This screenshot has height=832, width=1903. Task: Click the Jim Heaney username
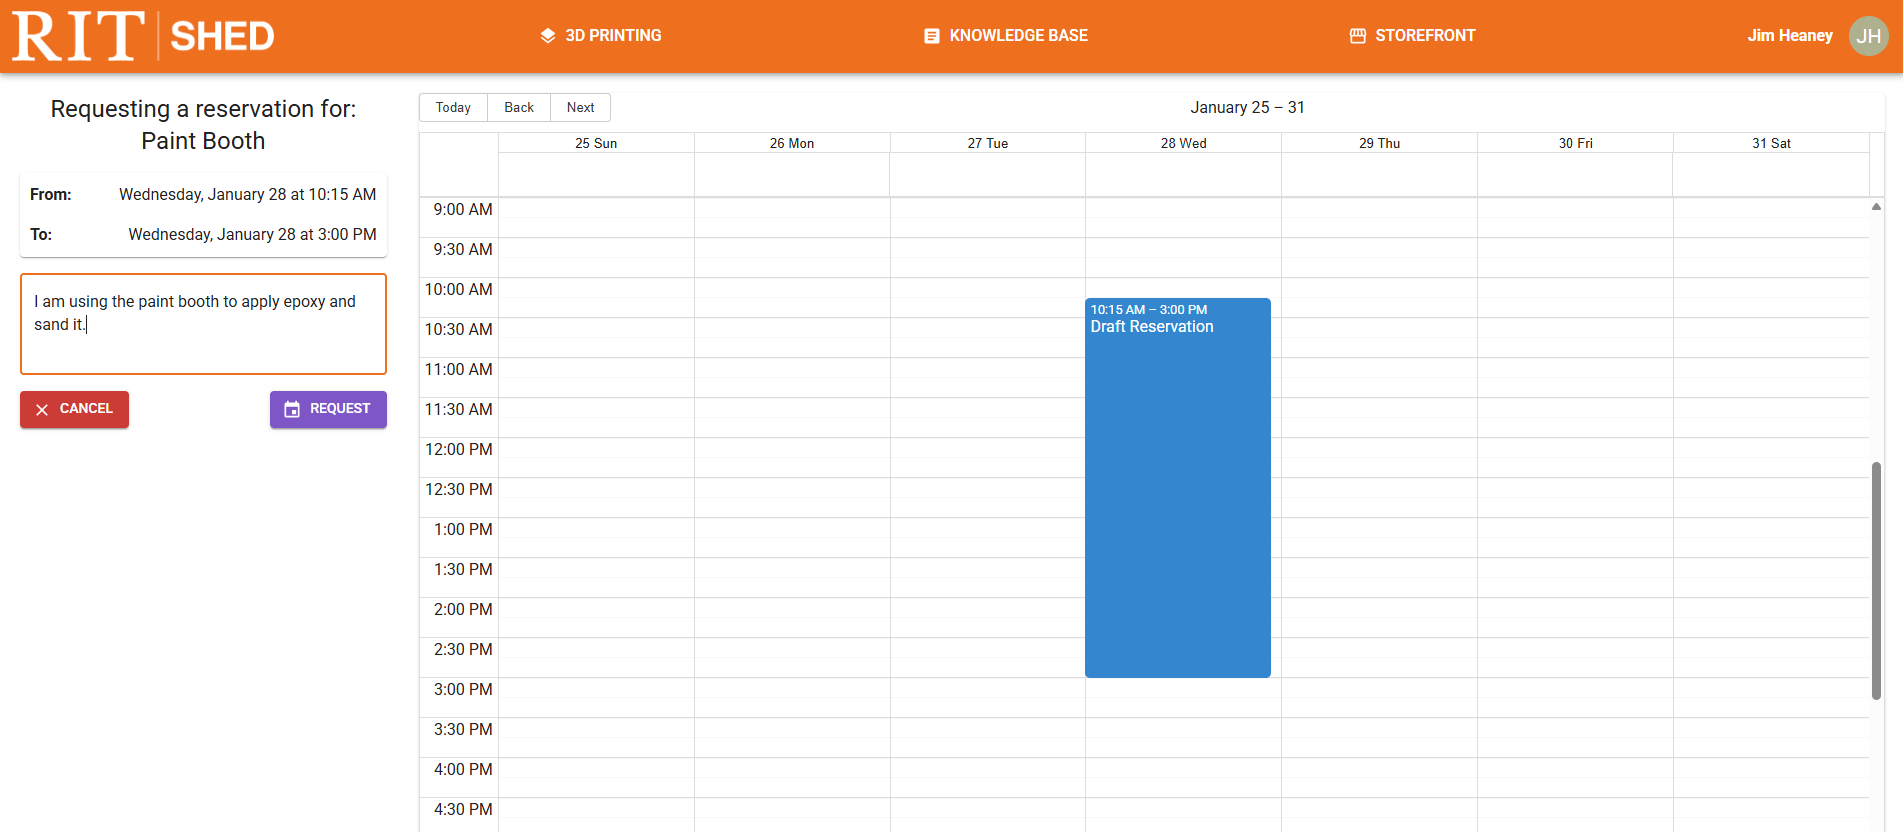pyautogui.click(x=1790, y=36)
